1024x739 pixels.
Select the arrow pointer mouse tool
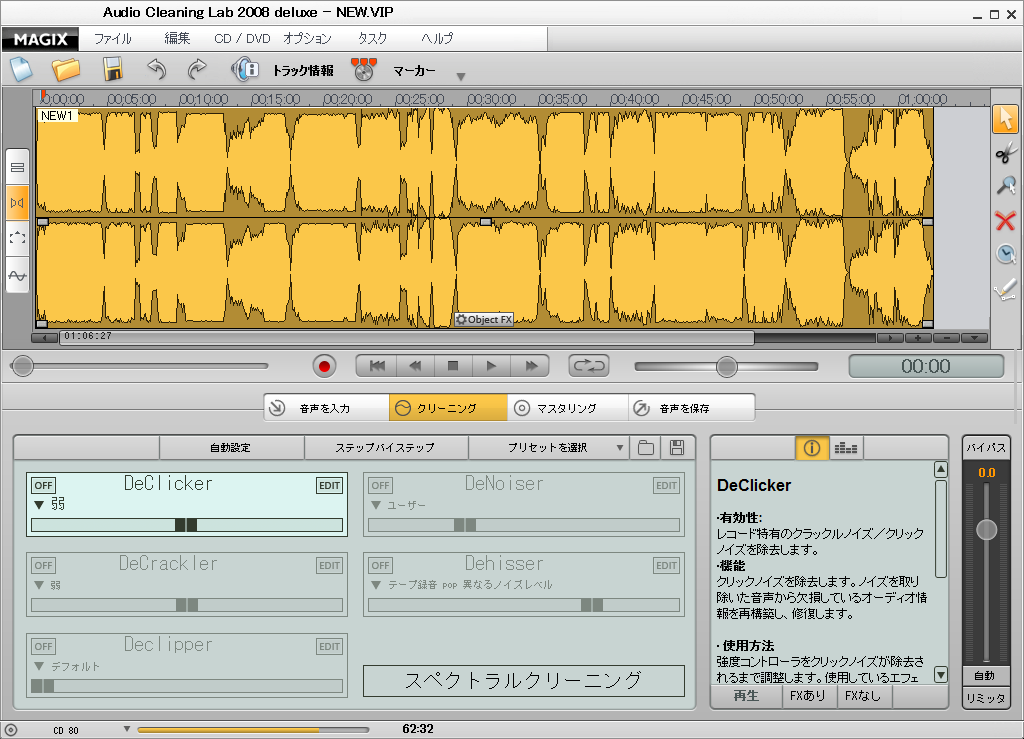point(1006,119)
